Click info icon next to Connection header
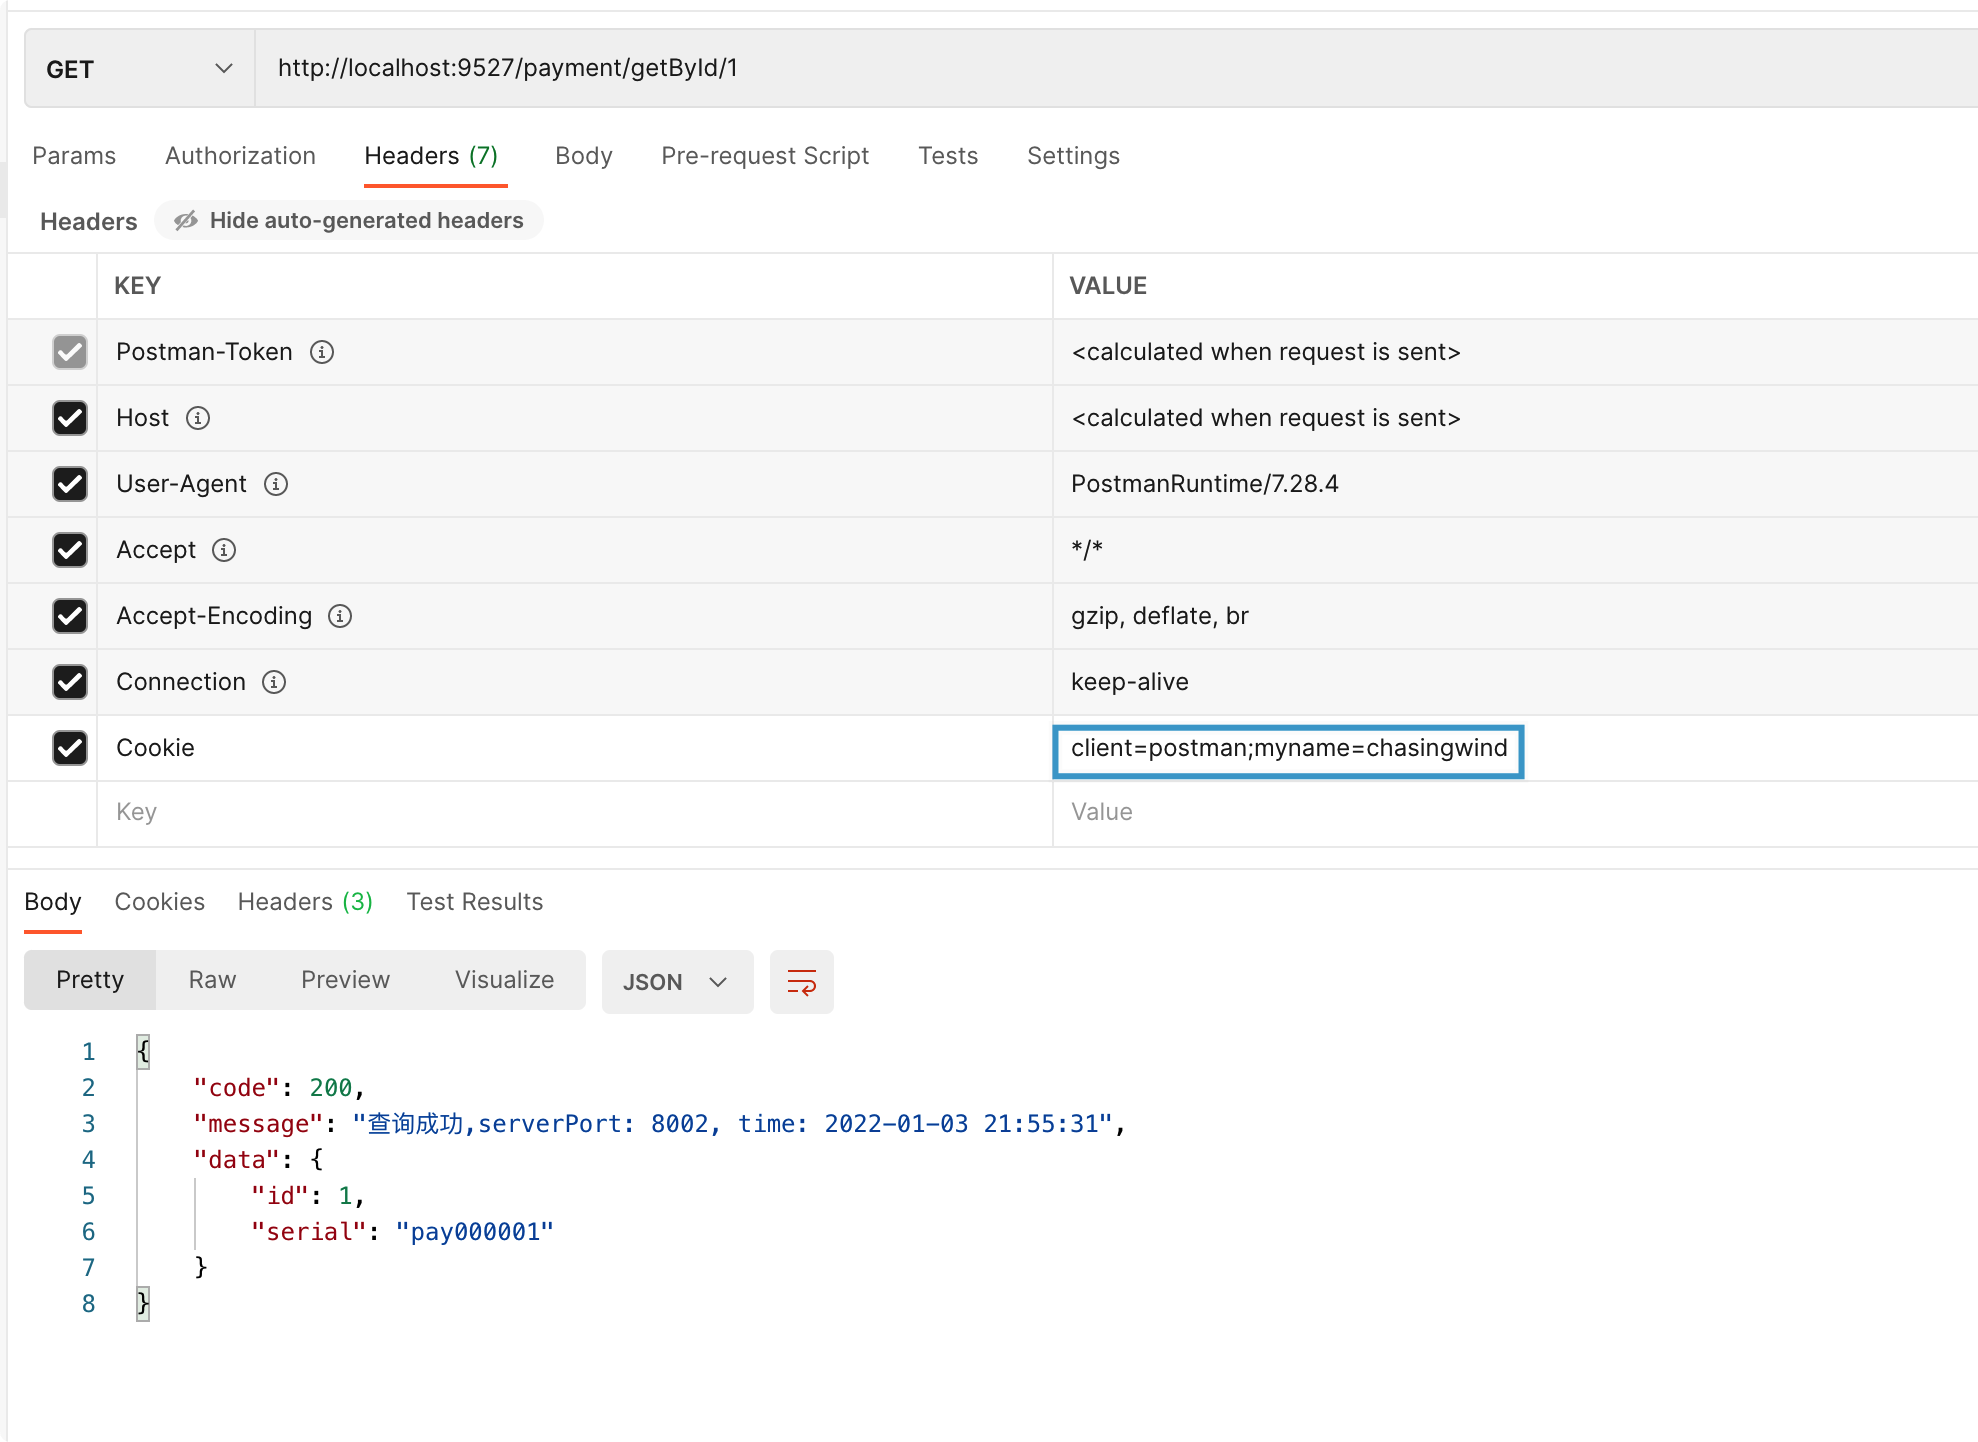 tap(274, 682)
